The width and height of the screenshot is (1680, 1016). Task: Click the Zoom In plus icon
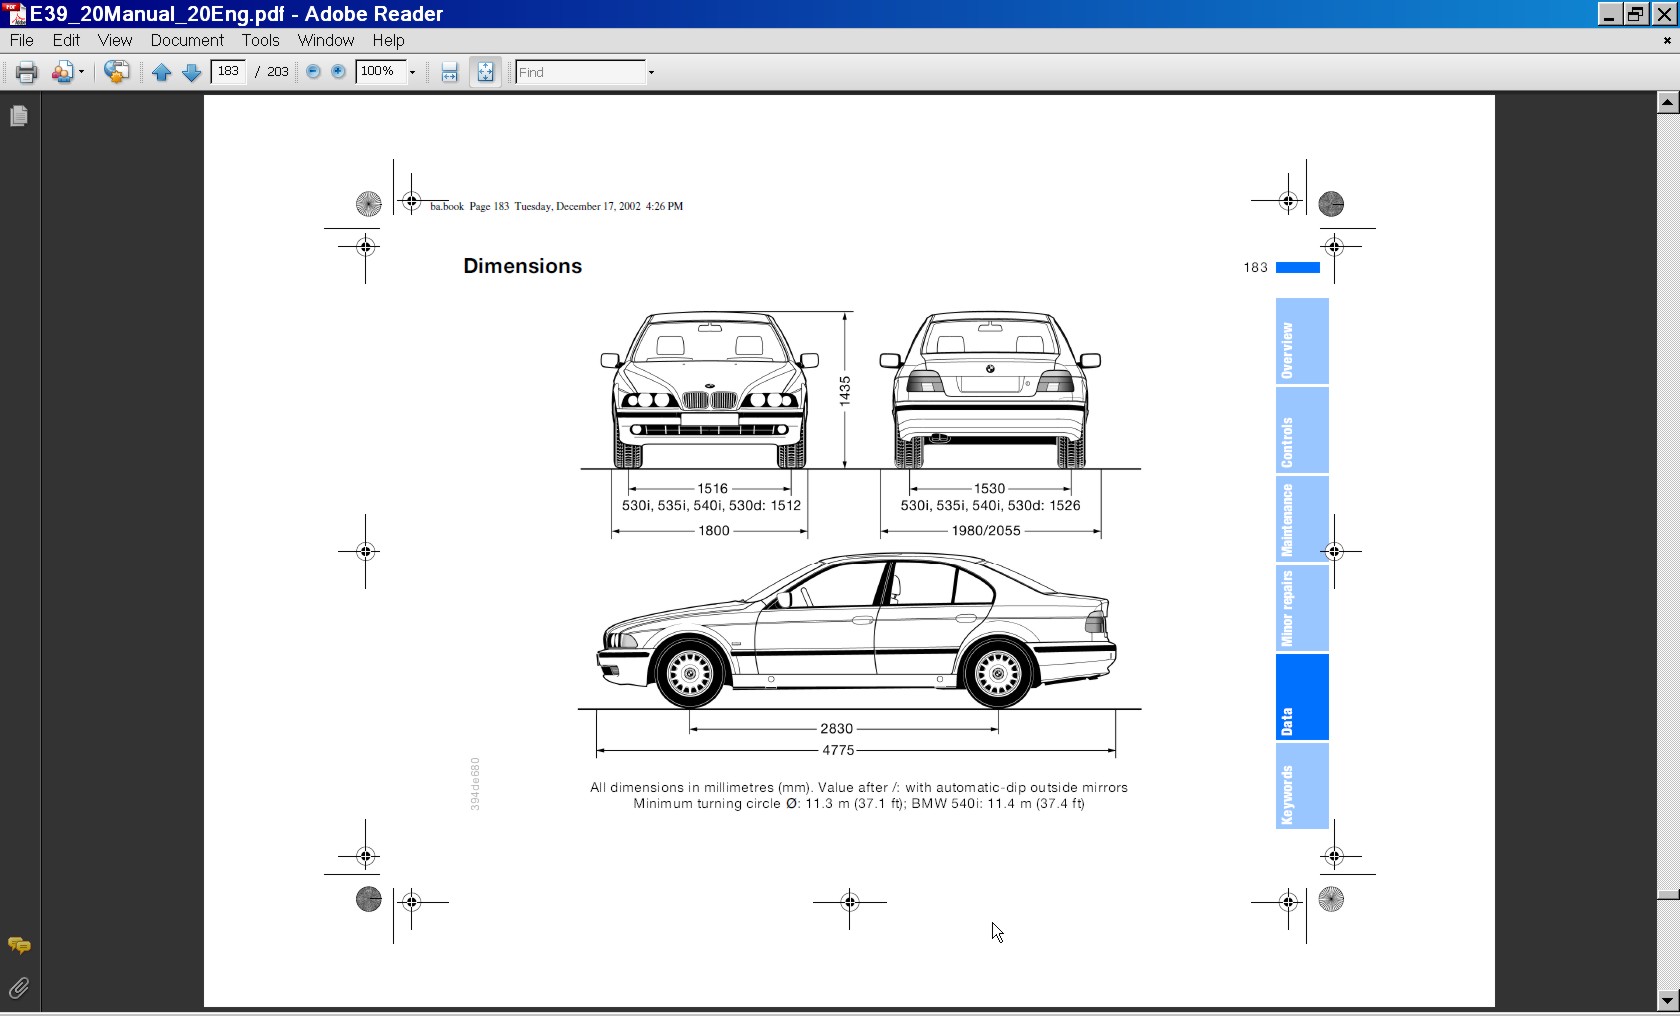coord(338,72)
